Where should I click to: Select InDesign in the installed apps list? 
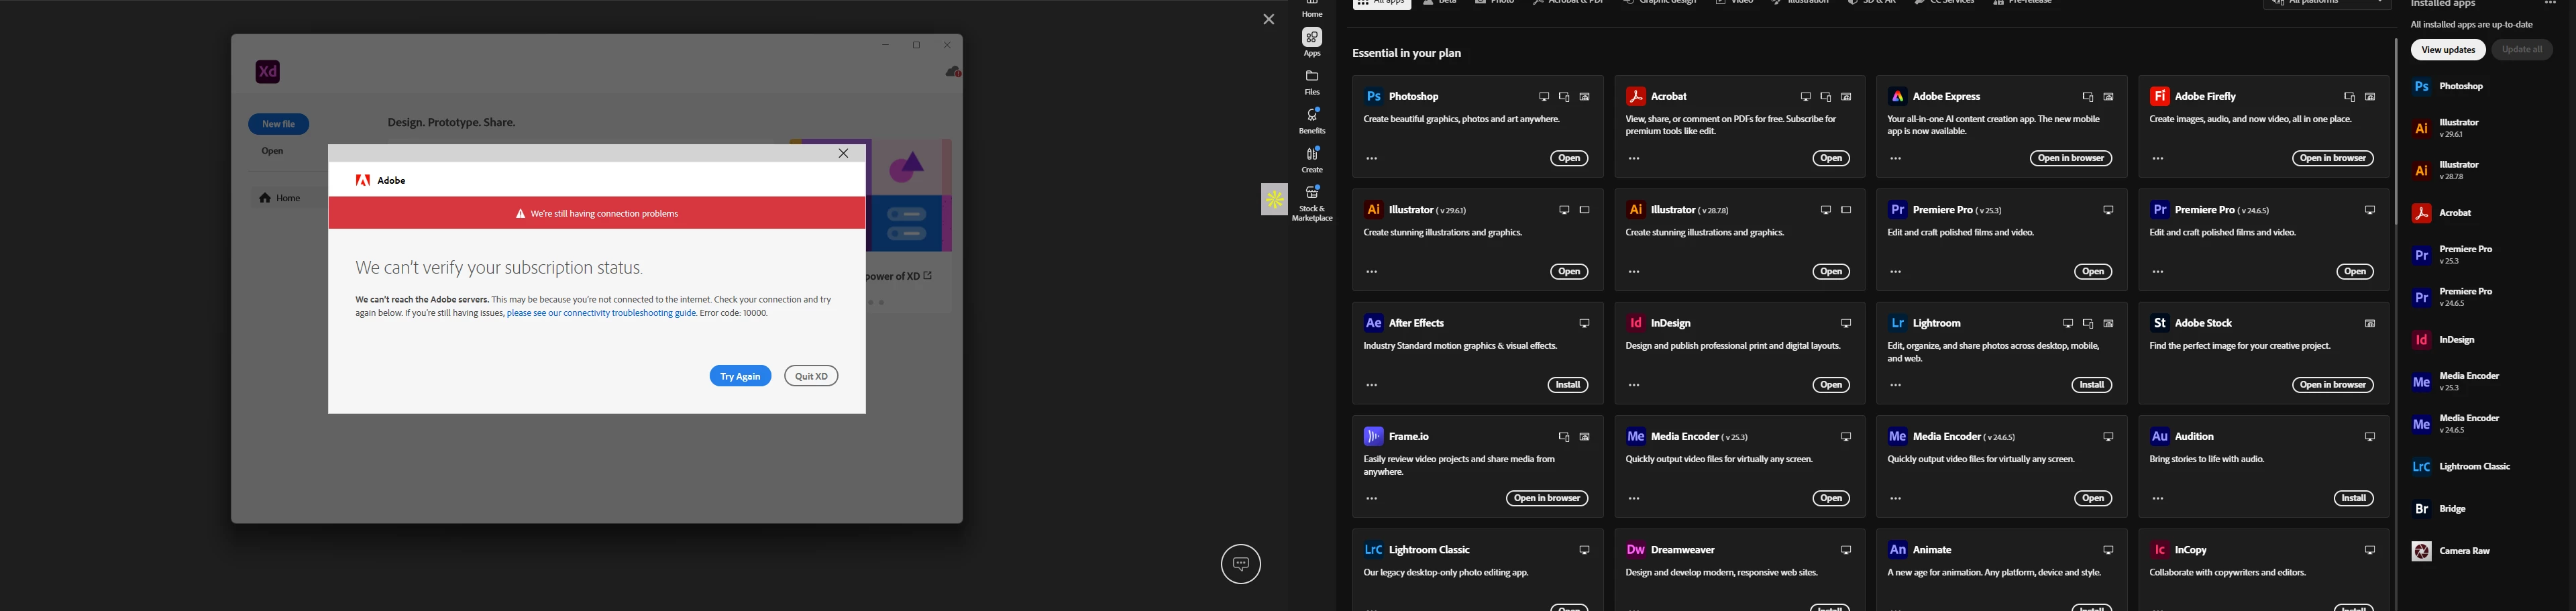[x=2444, y=340]
